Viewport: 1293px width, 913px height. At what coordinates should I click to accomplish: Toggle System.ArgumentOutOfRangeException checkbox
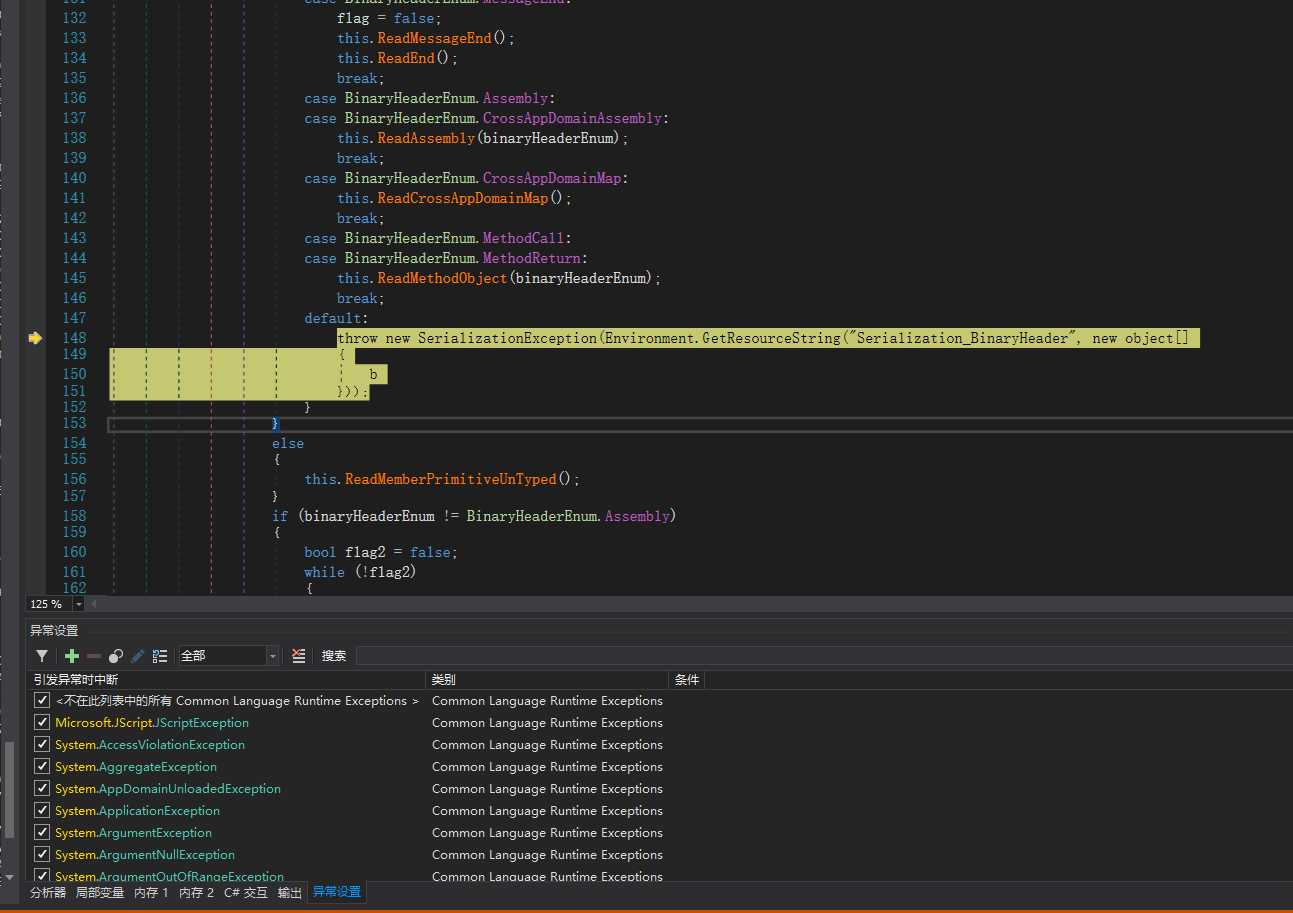(x=42, y=876)
